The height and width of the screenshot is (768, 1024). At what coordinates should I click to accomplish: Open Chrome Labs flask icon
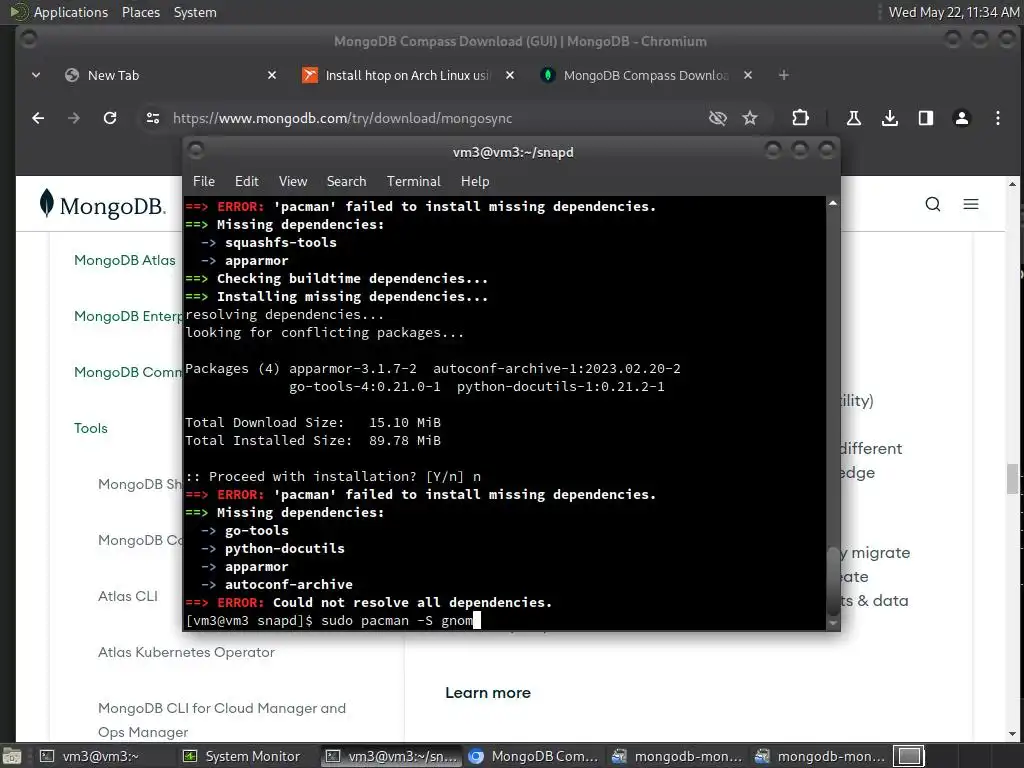tap(854, 118)
